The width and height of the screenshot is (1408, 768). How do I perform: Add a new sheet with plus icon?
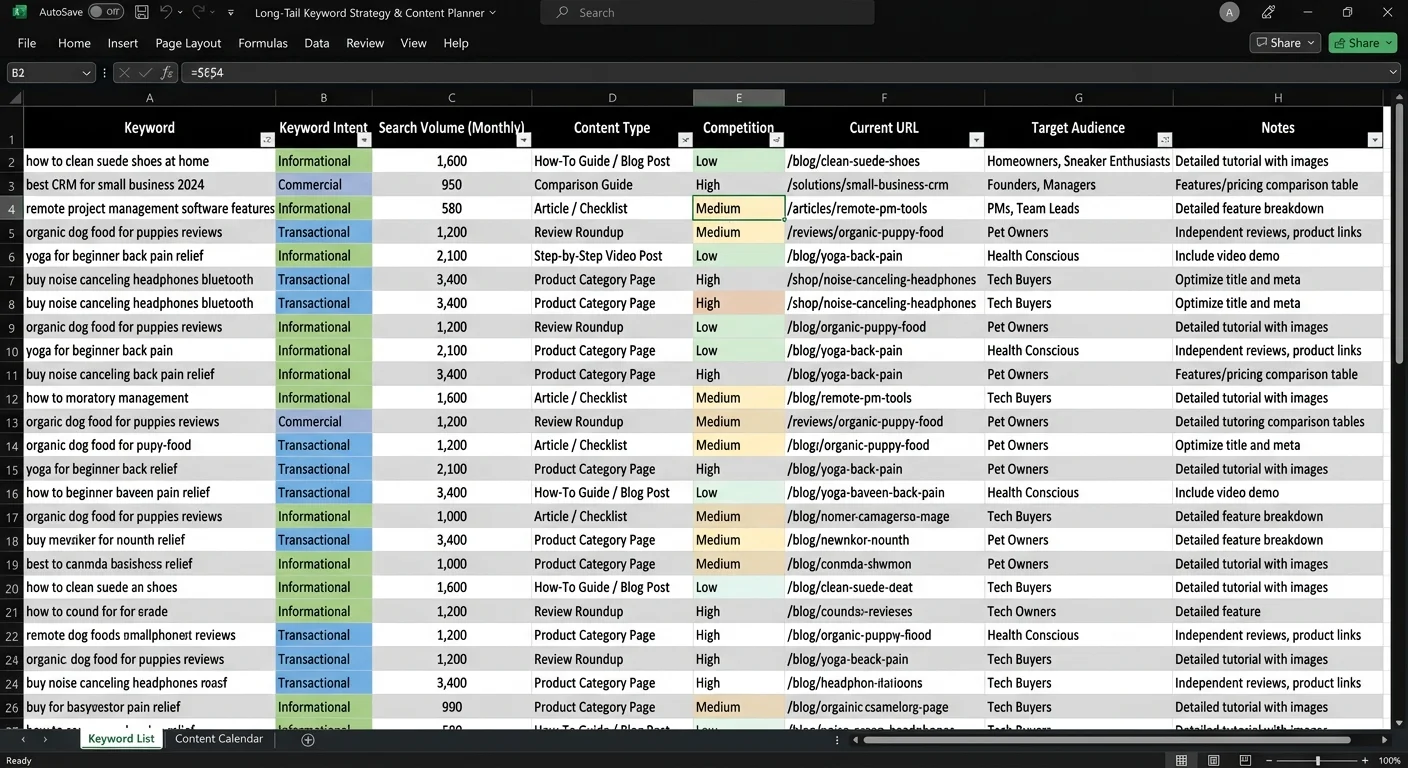coord(308,740)
